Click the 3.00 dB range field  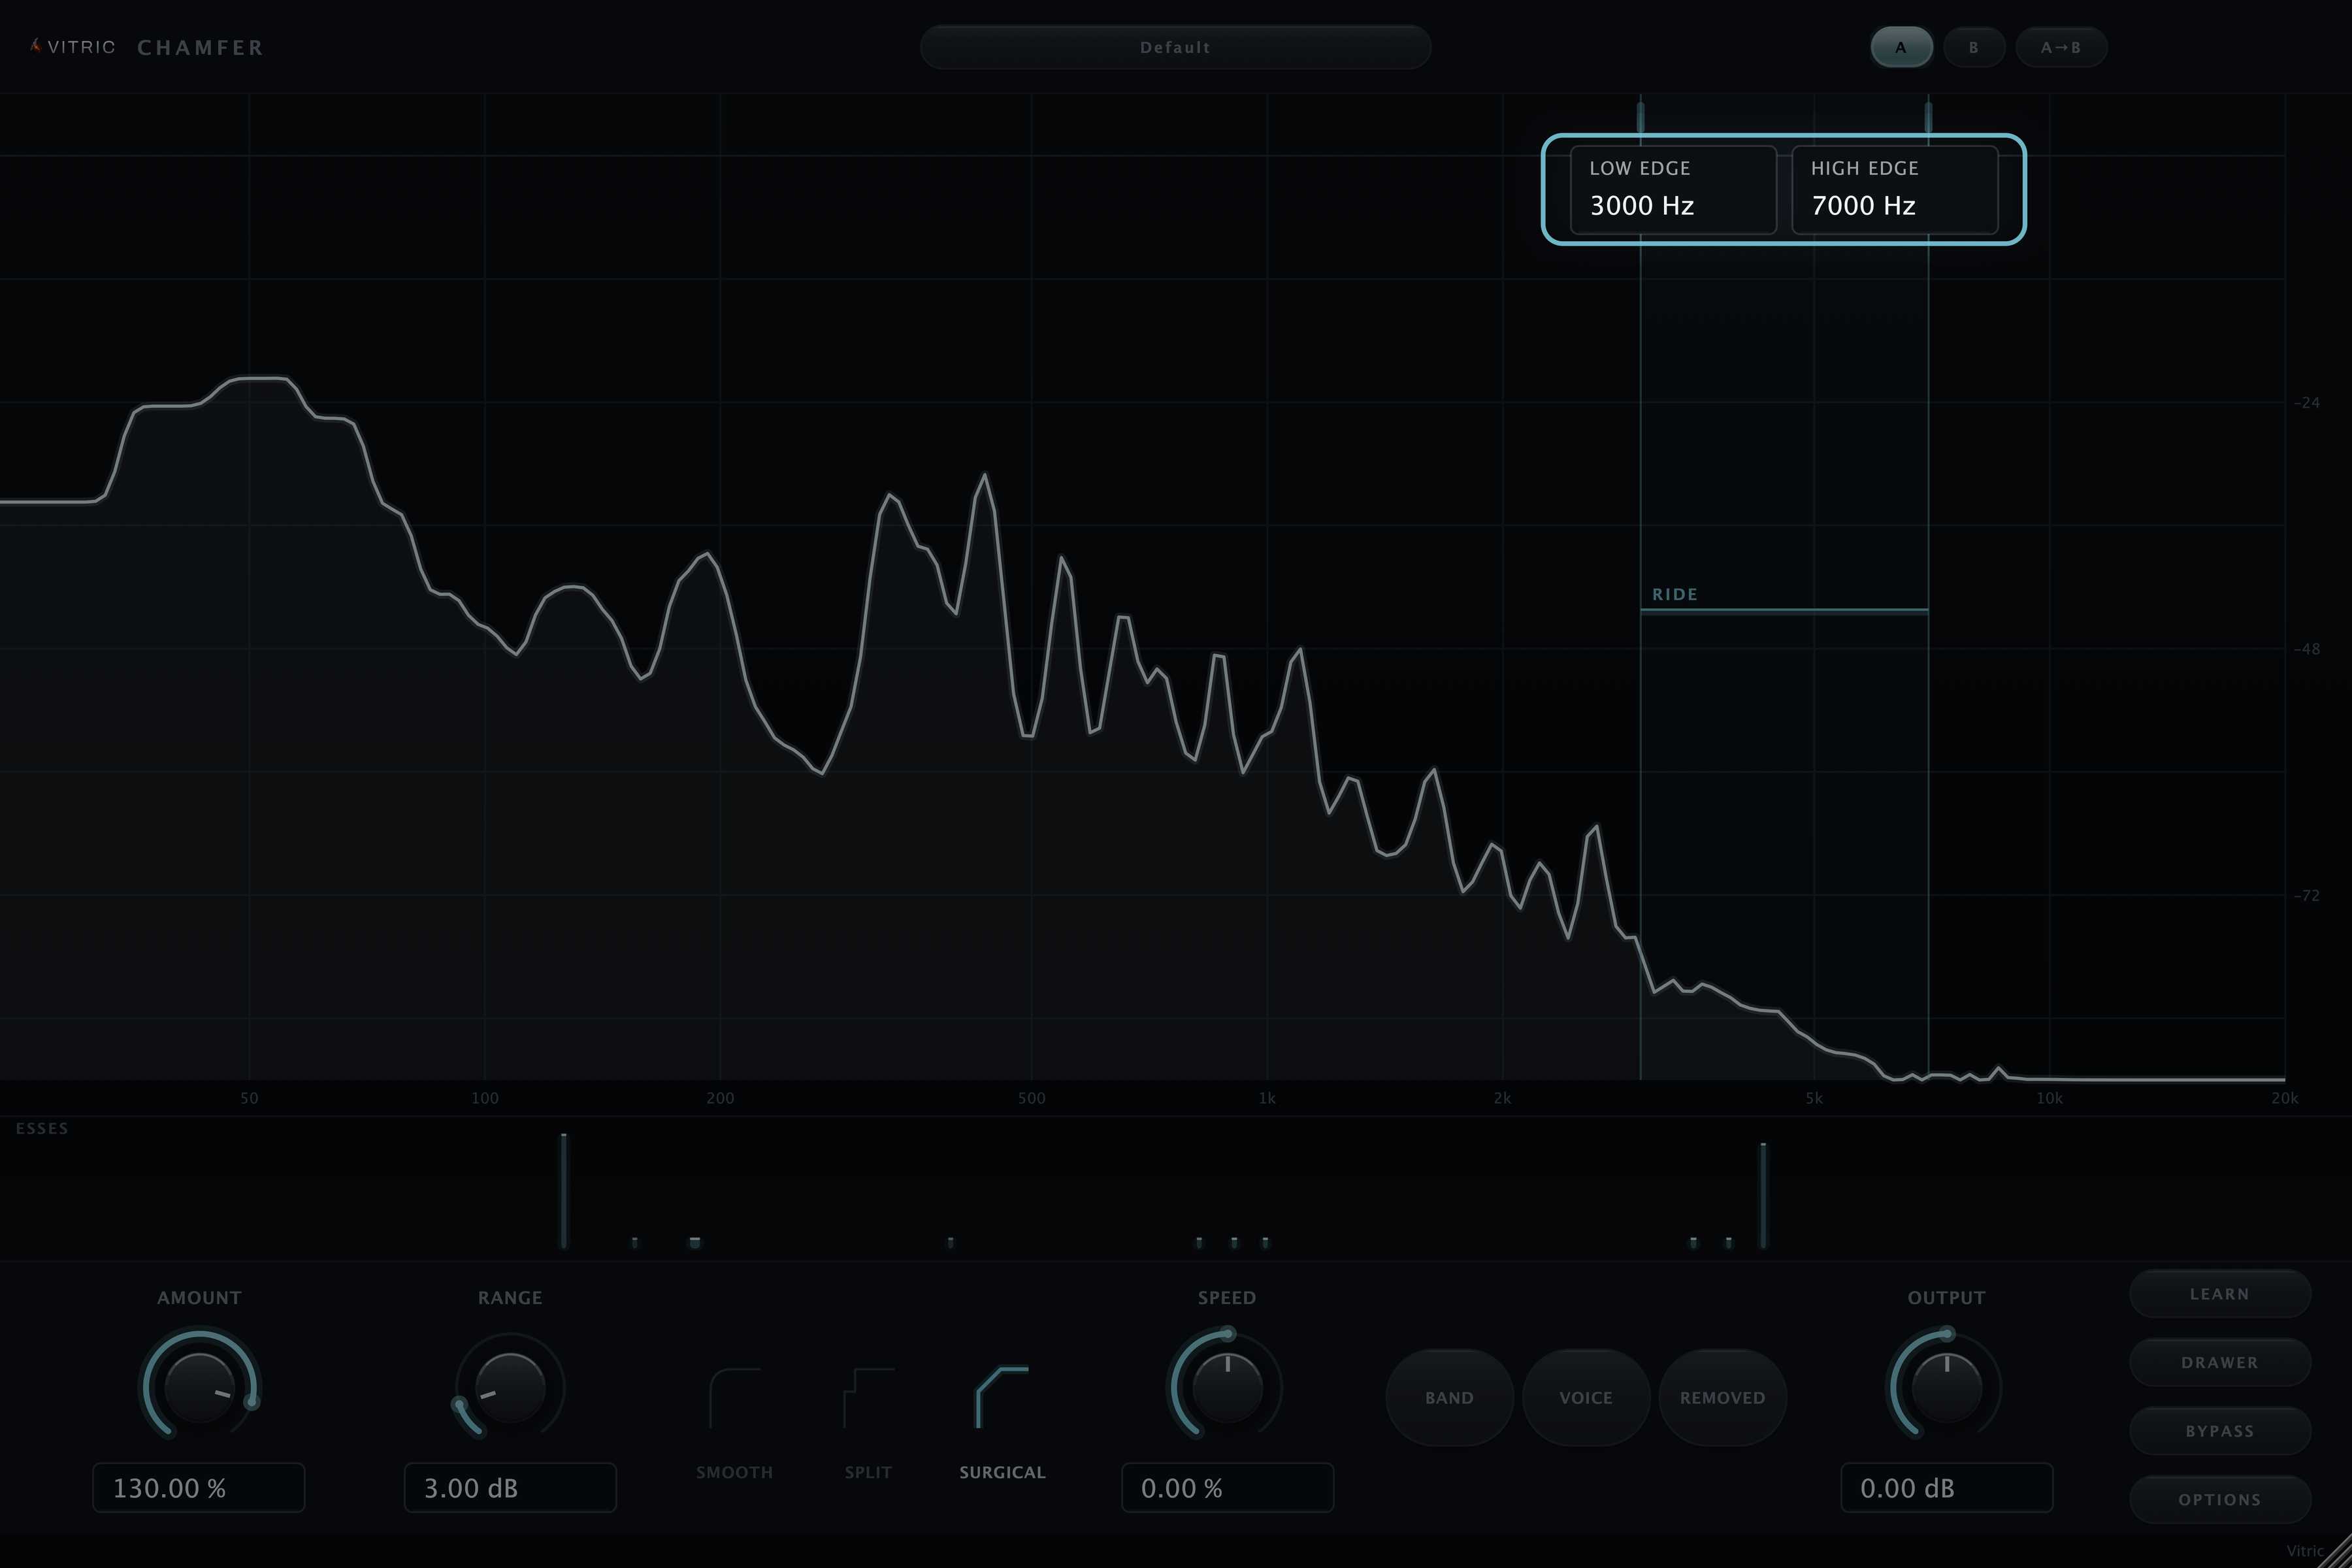pos(510,1487)
